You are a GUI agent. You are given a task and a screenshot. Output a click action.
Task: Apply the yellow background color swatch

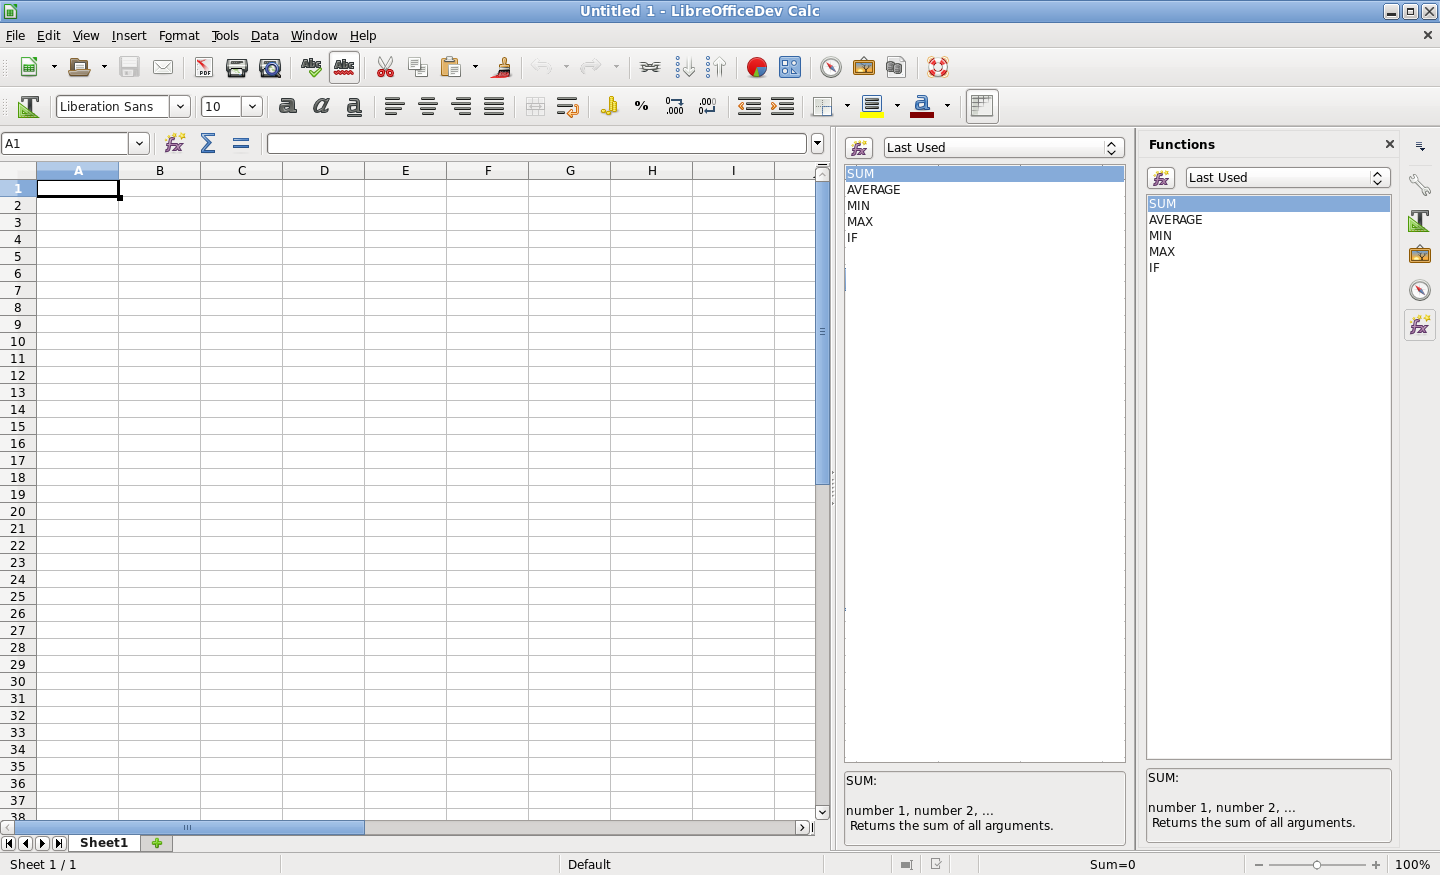(872, 107)
